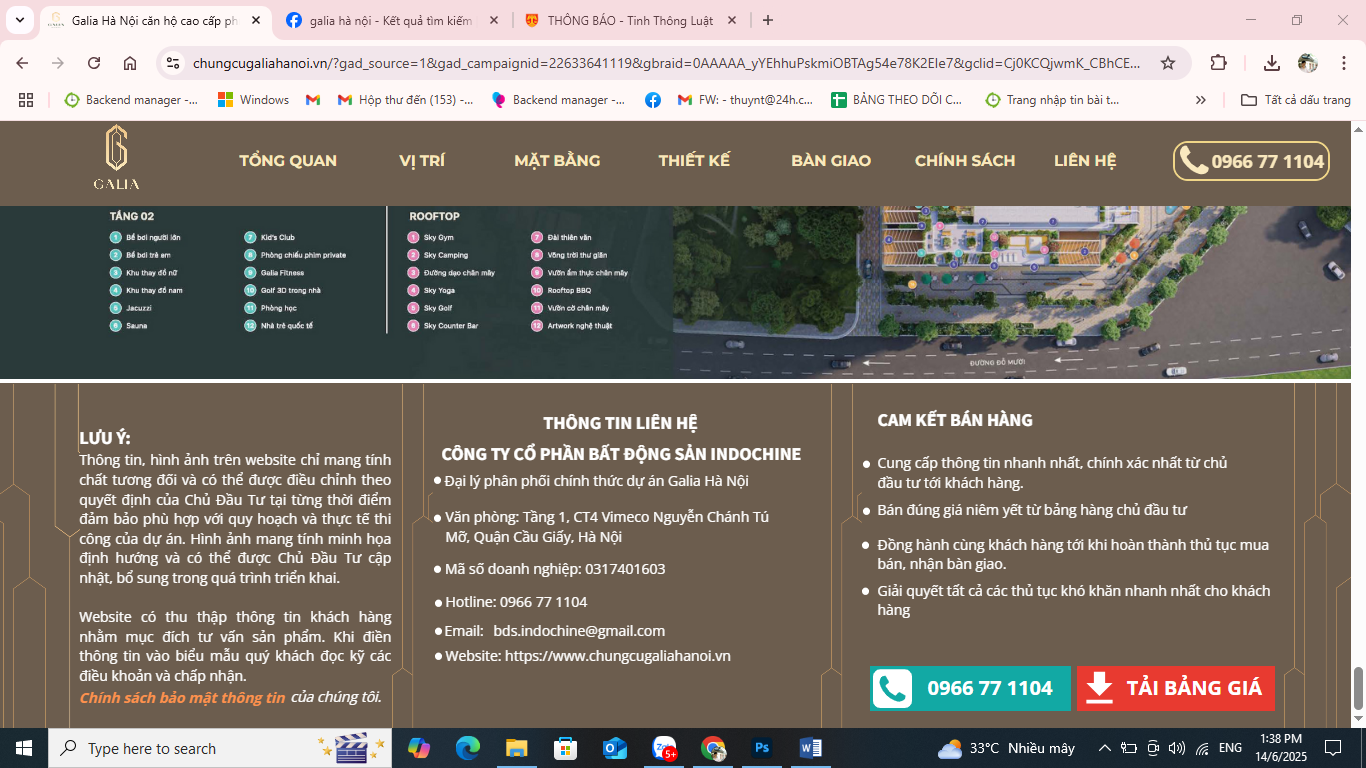Open Chrome three-dot menu

(1344, 63)
